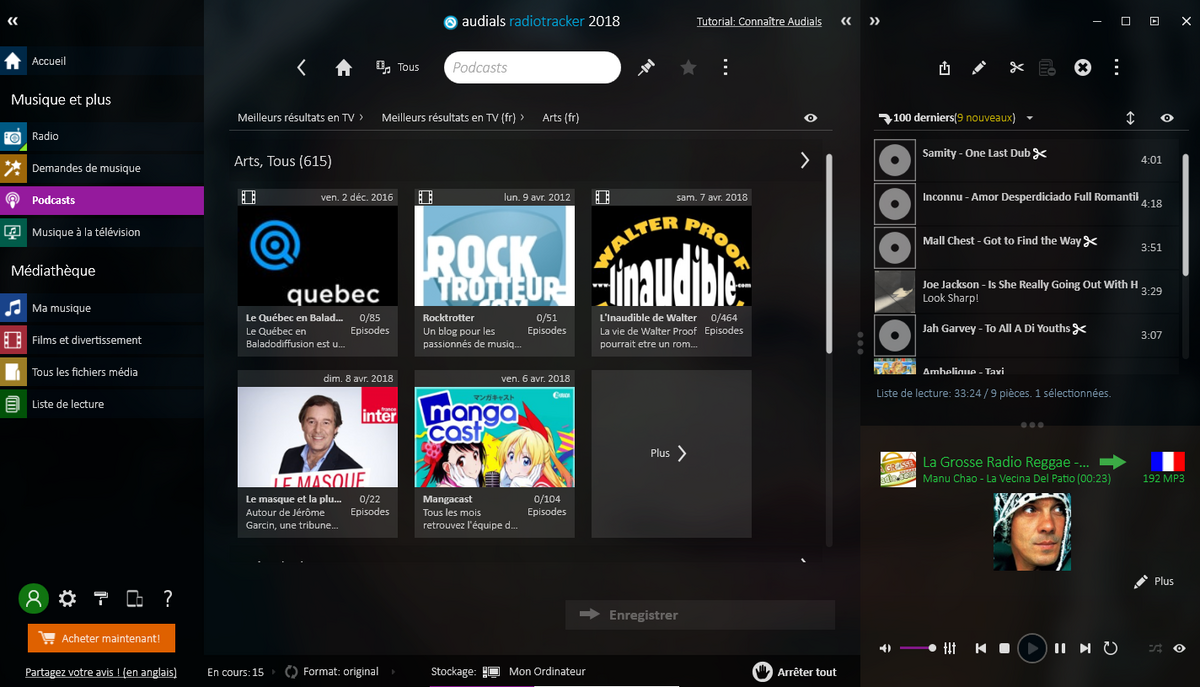Click Arrêter tout button
This screenshot has width=1200, height=687.
[x=795, y=672]
